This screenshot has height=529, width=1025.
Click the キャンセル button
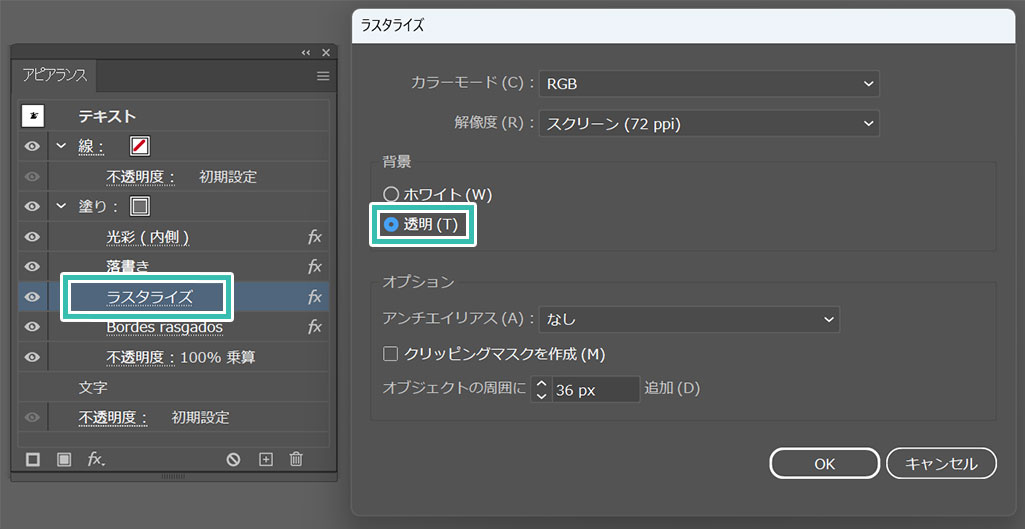(x=941, y=463)
